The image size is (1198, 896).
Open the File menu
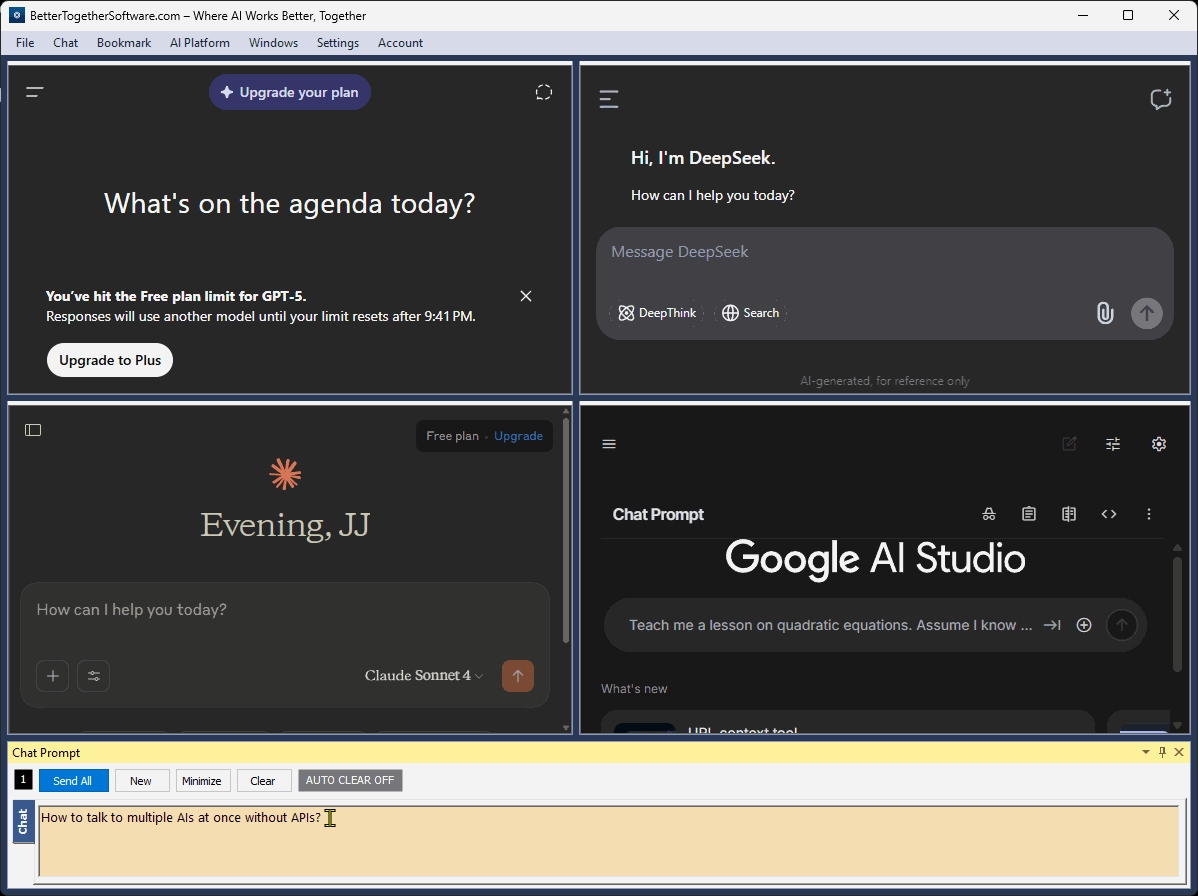pyautogui.click(x=25, y=43)
